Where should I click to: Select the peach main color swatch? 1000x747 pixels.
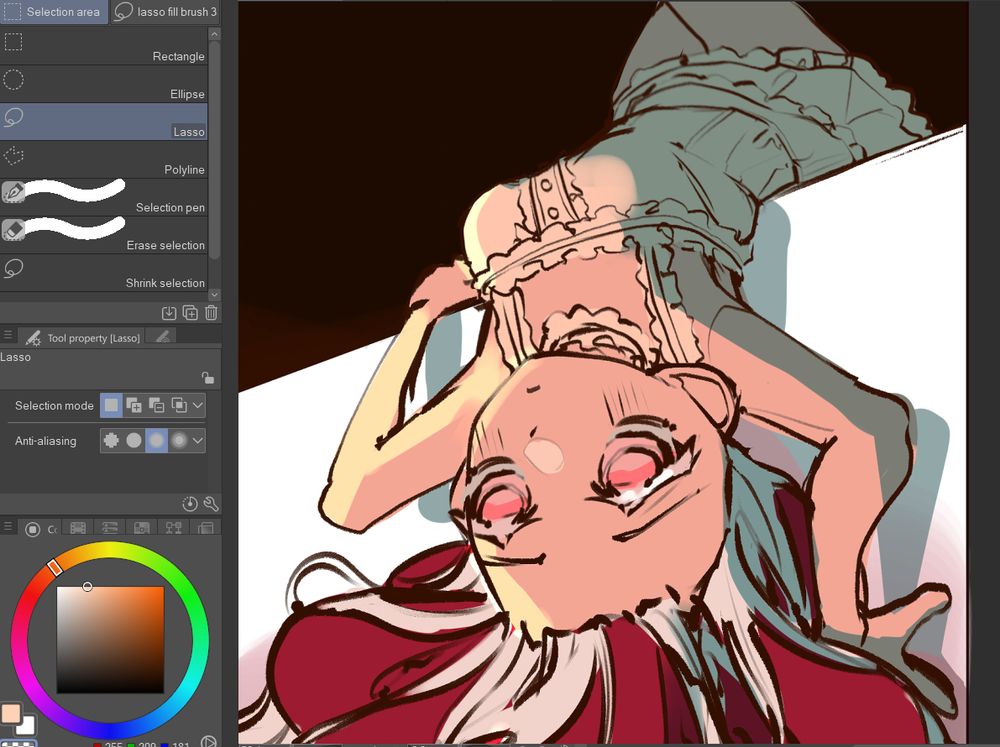pyautogui.click(x=11, y=714)
